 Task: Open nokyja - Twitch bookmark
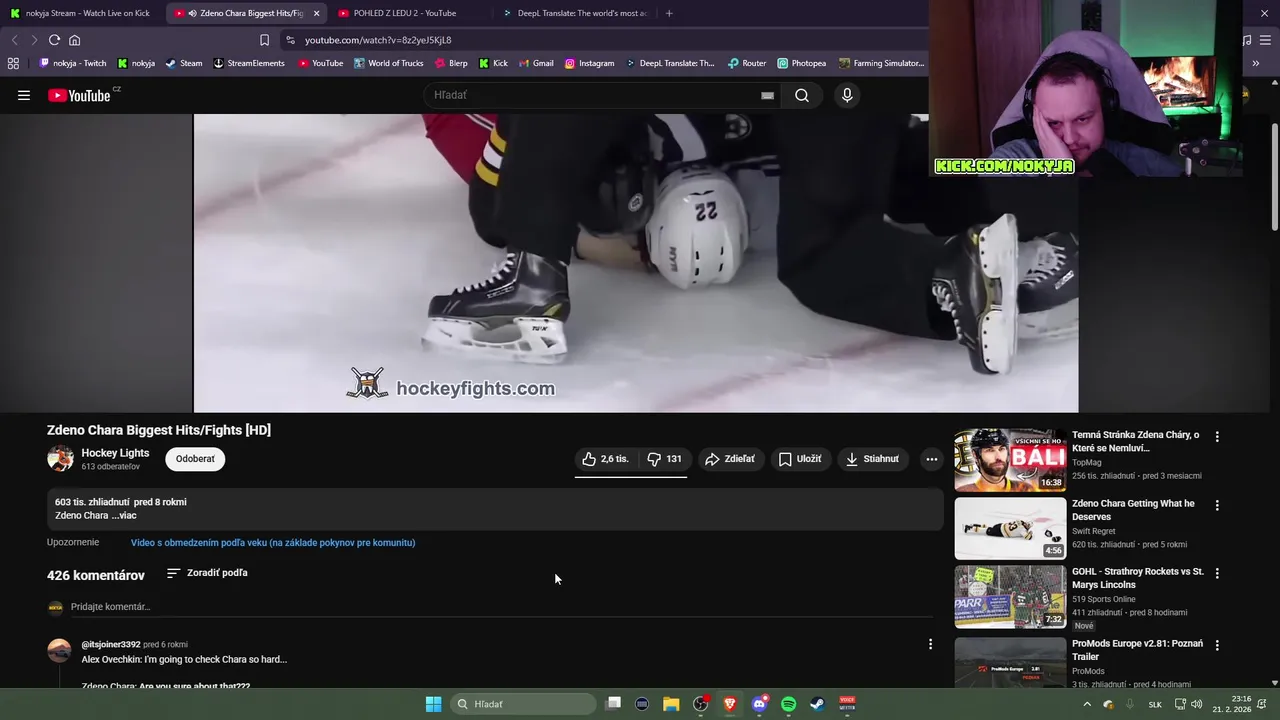[x=73, y=63]
